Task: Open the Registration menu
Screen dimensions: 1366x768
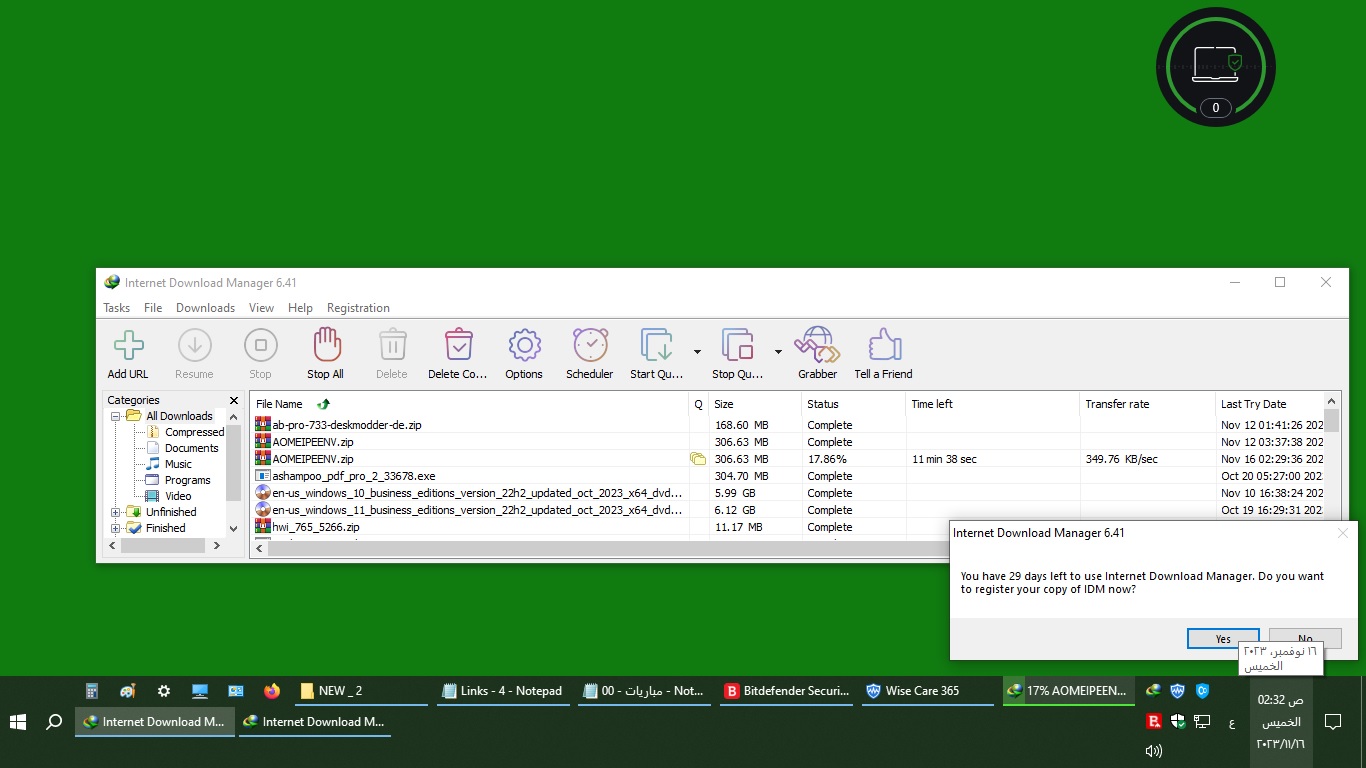Action: click(x=358, y=308)
